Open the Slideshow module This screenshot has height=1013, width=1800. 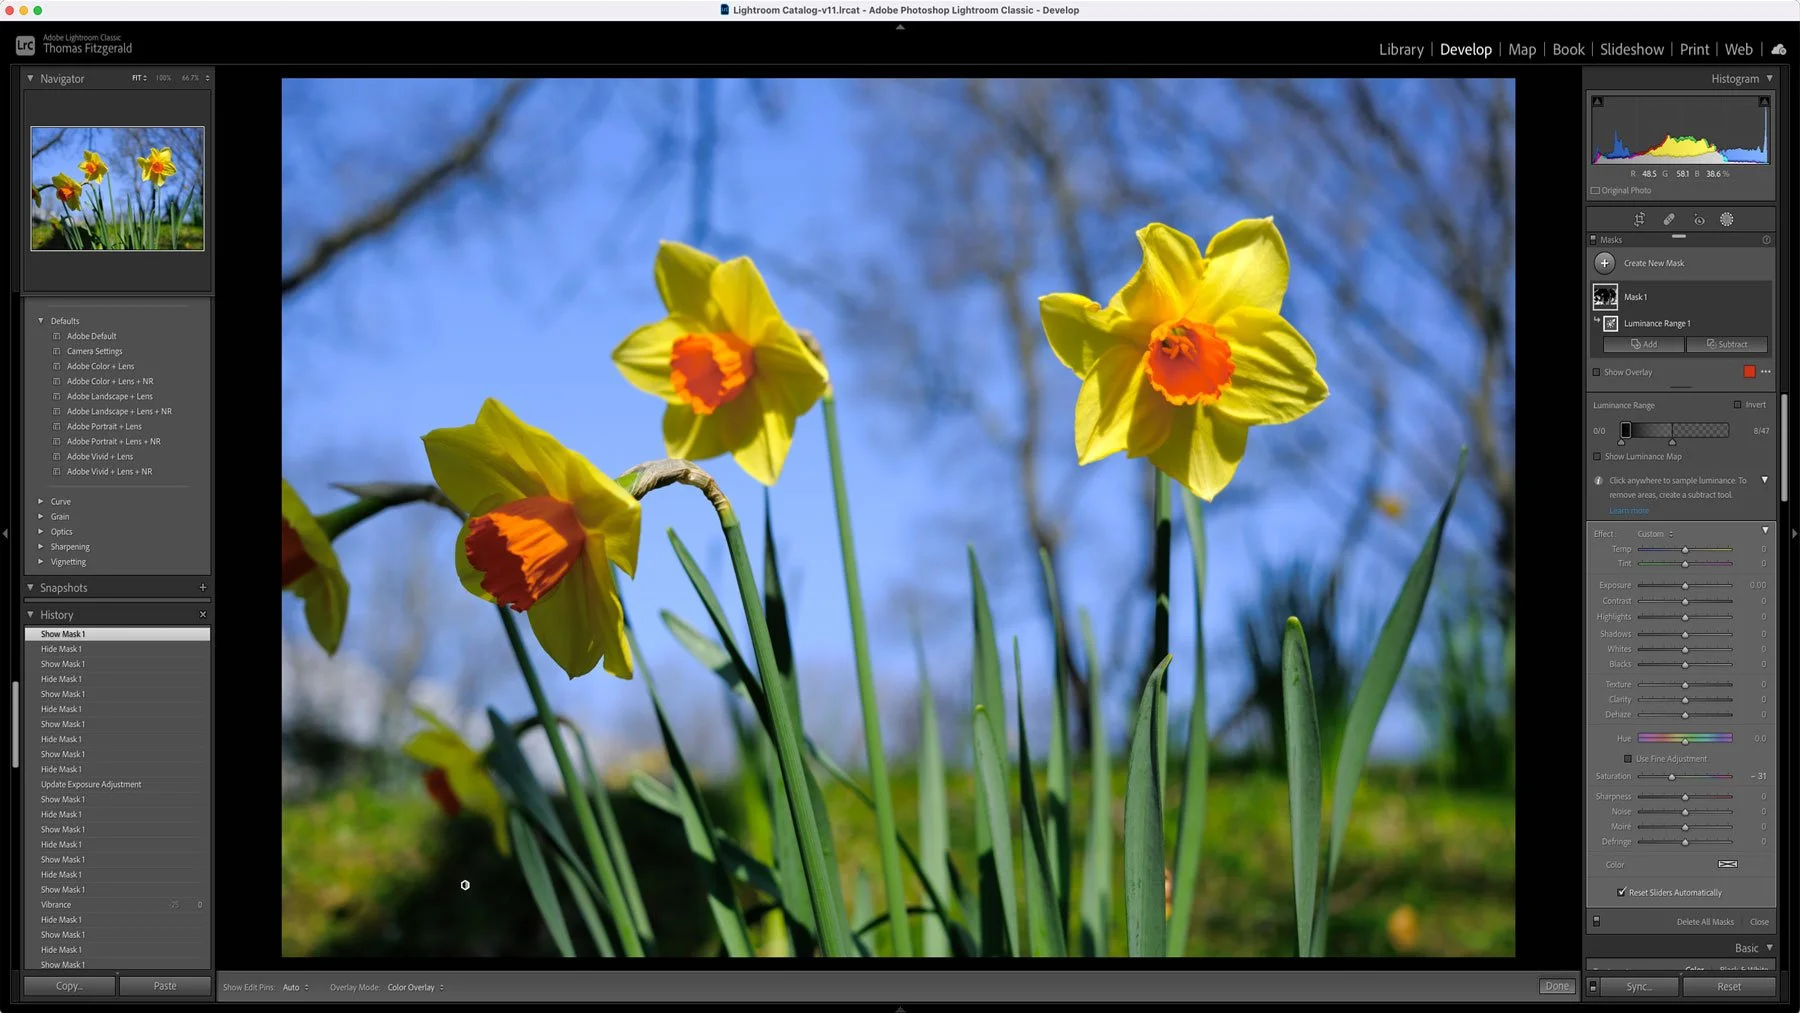click(x=1632, y=49)
